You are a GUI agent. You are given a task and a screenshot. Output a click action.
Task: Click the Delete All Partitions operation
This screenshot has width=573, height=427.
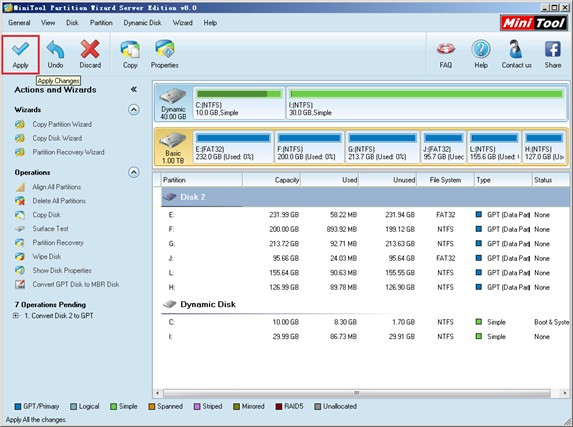(x=59, y=201)
